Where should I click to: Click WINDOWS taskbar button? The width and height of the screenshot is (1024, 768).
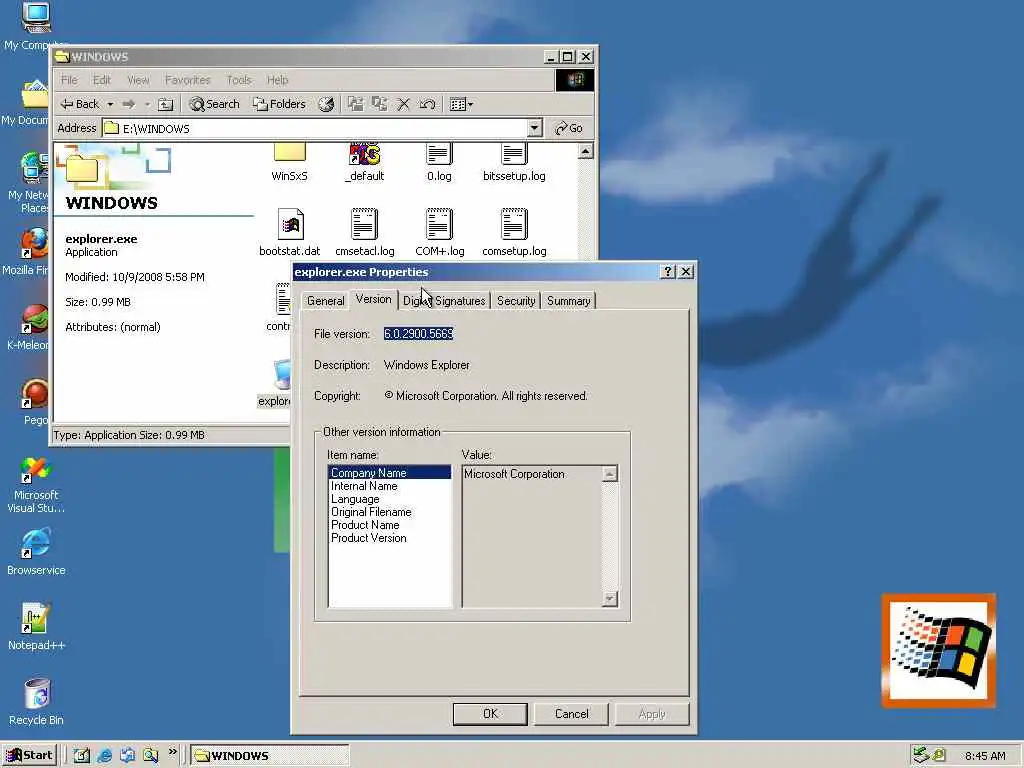270,756
